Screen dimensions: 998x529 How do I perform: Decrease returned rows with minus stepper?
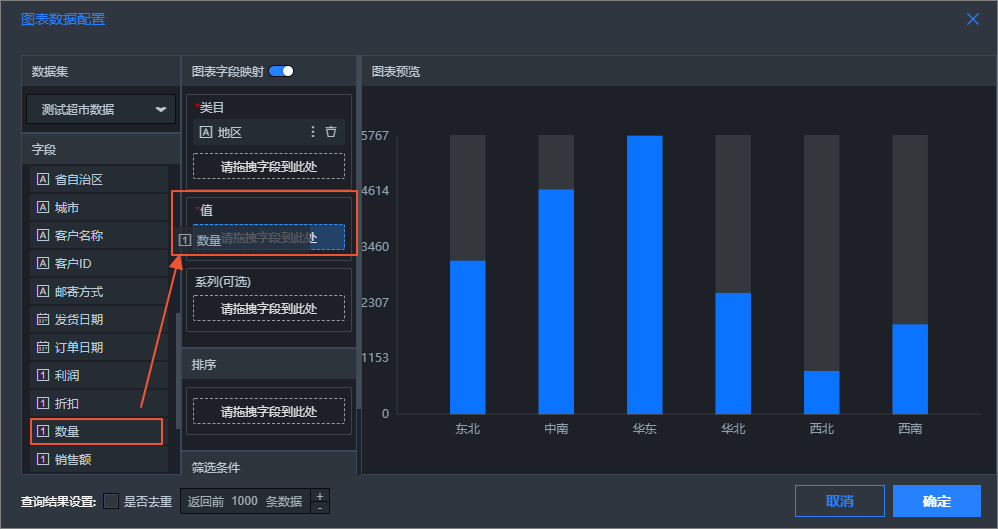[320, 507]
